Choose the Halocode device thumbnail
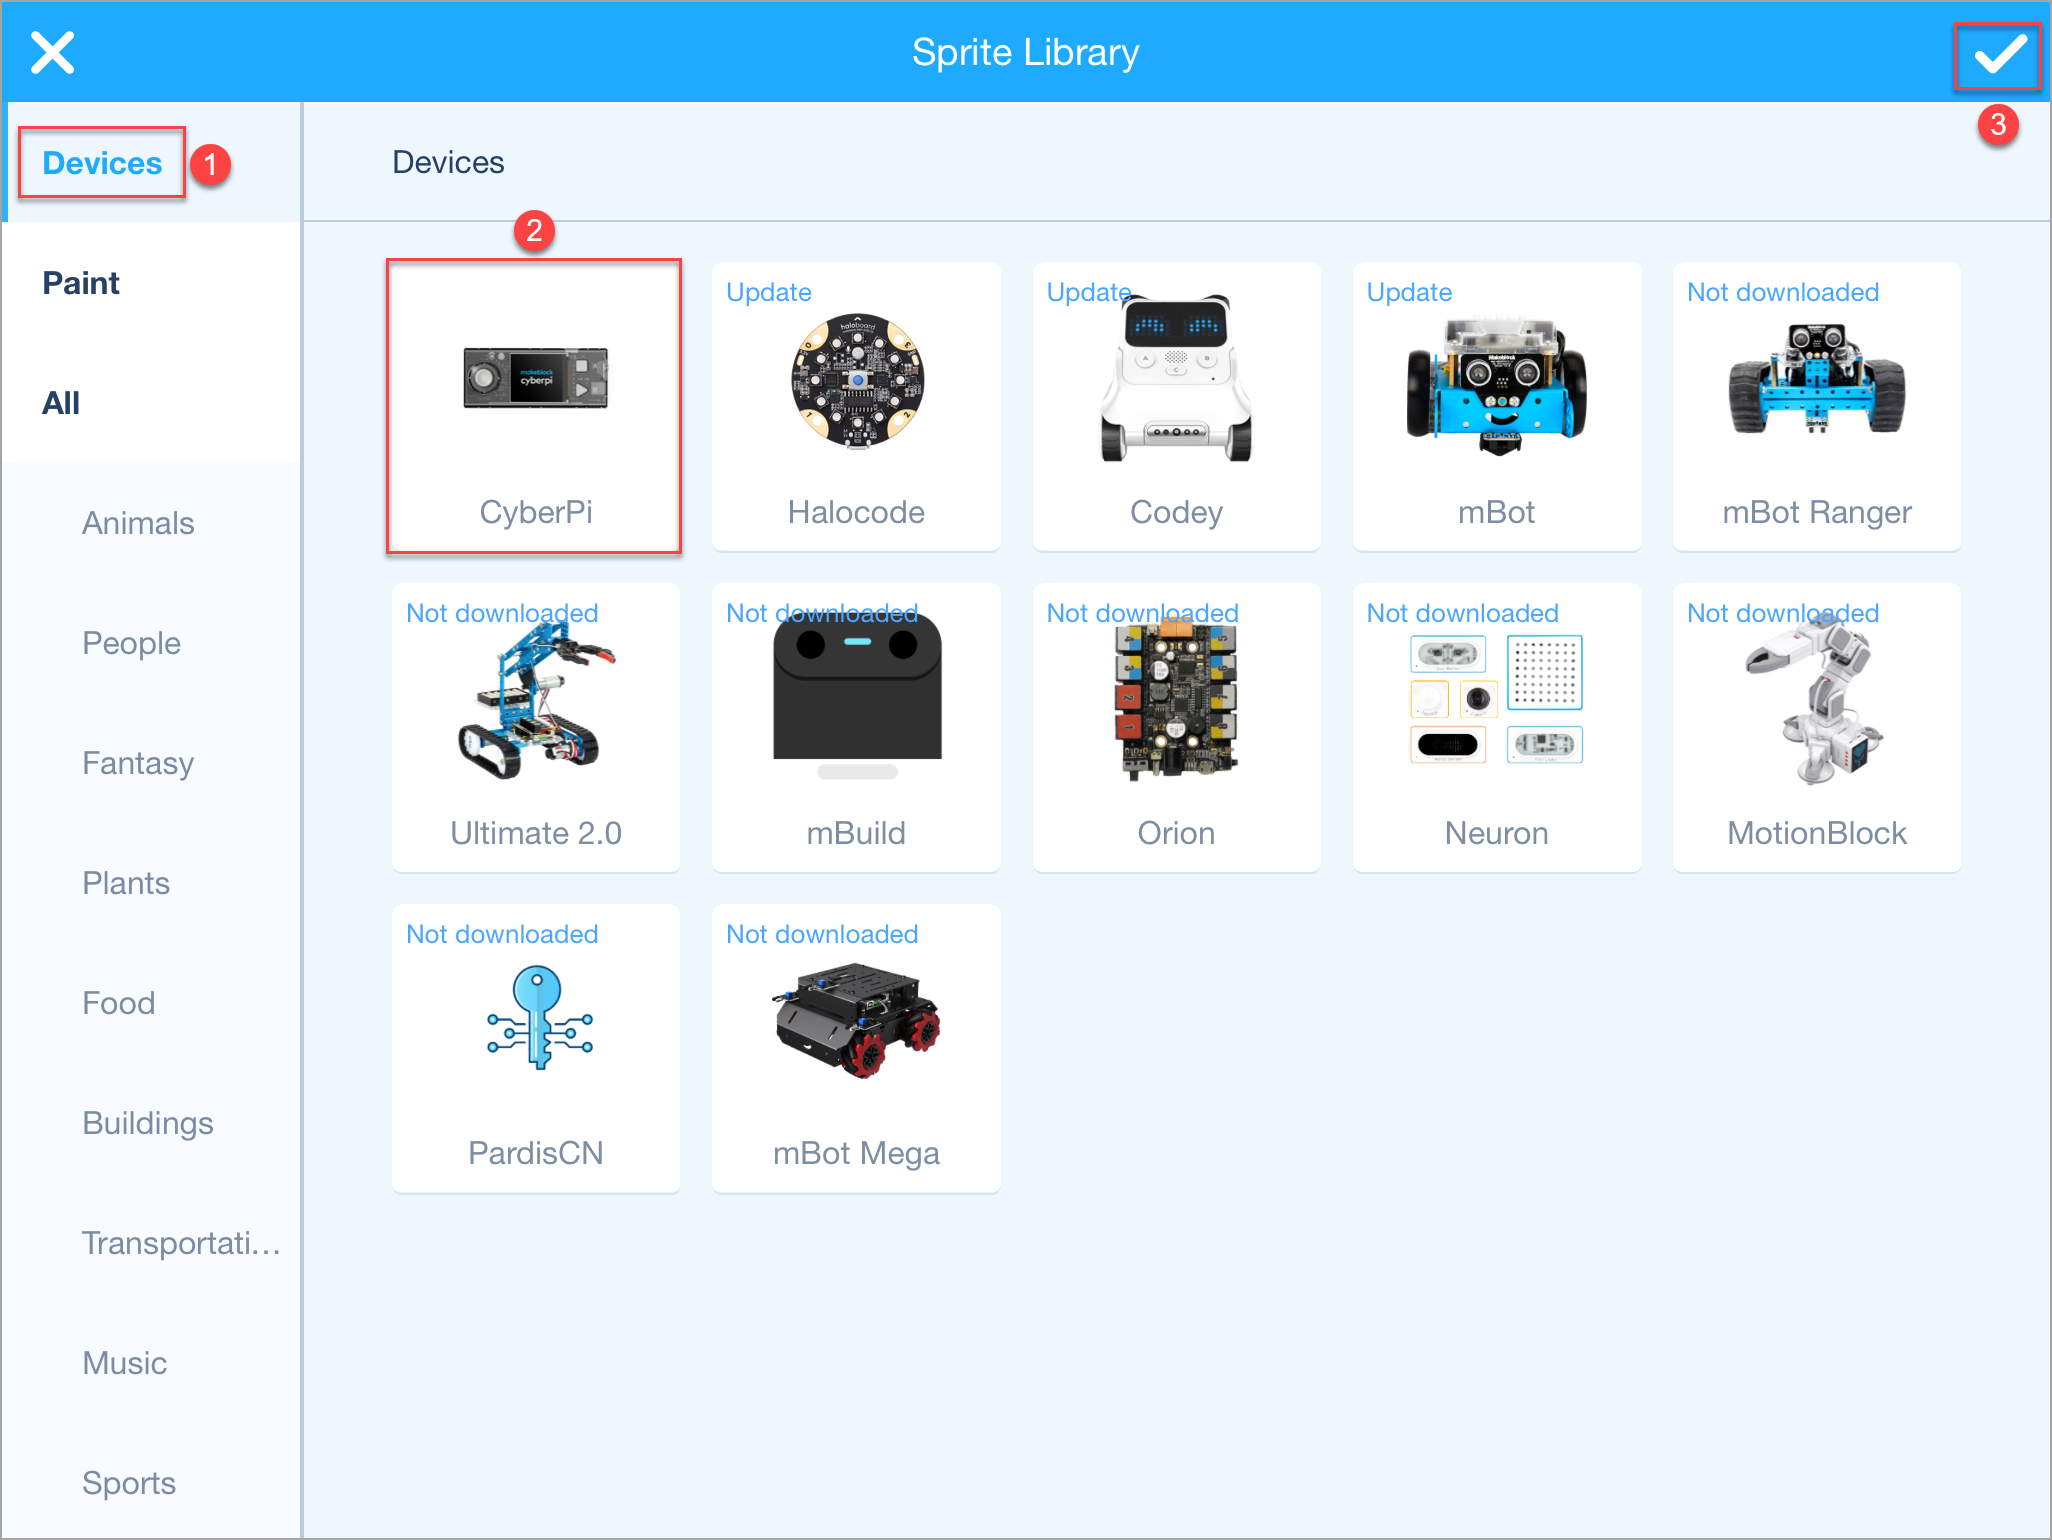This screenshot has height=1540, width=2052. tap(856, 406)
